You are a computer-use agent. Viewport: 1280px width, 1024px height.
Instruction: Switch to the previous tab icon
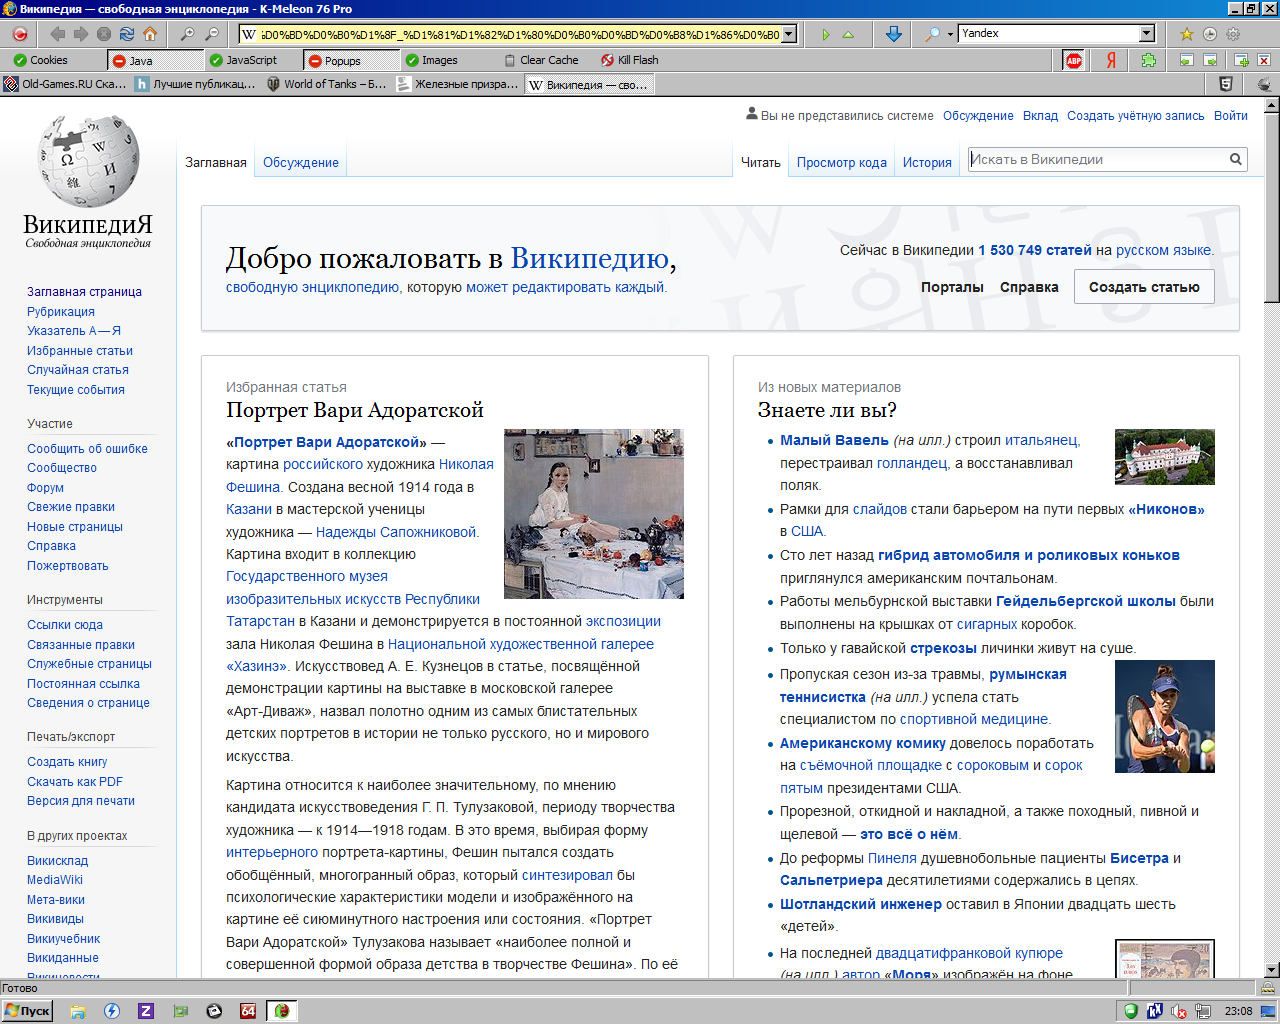[1186, 60]
